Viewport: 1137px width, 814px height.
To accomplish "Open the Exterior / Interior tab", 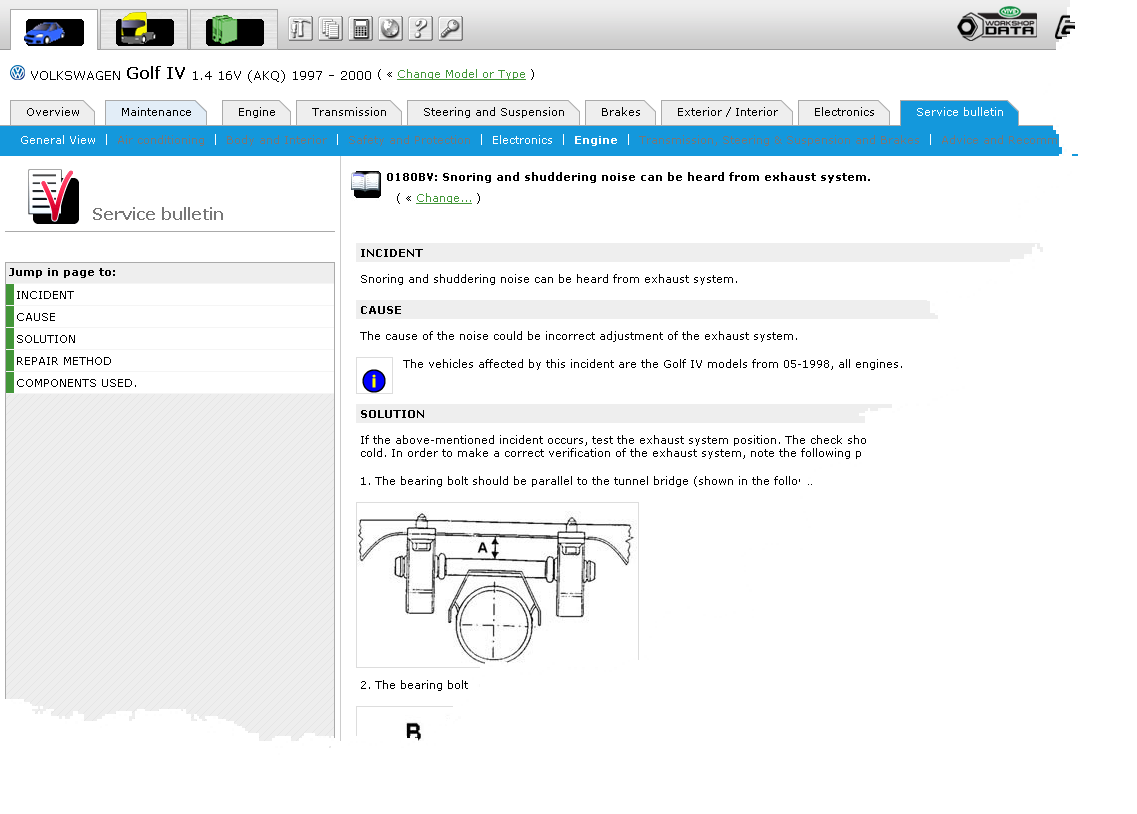I will coord(727,112).
